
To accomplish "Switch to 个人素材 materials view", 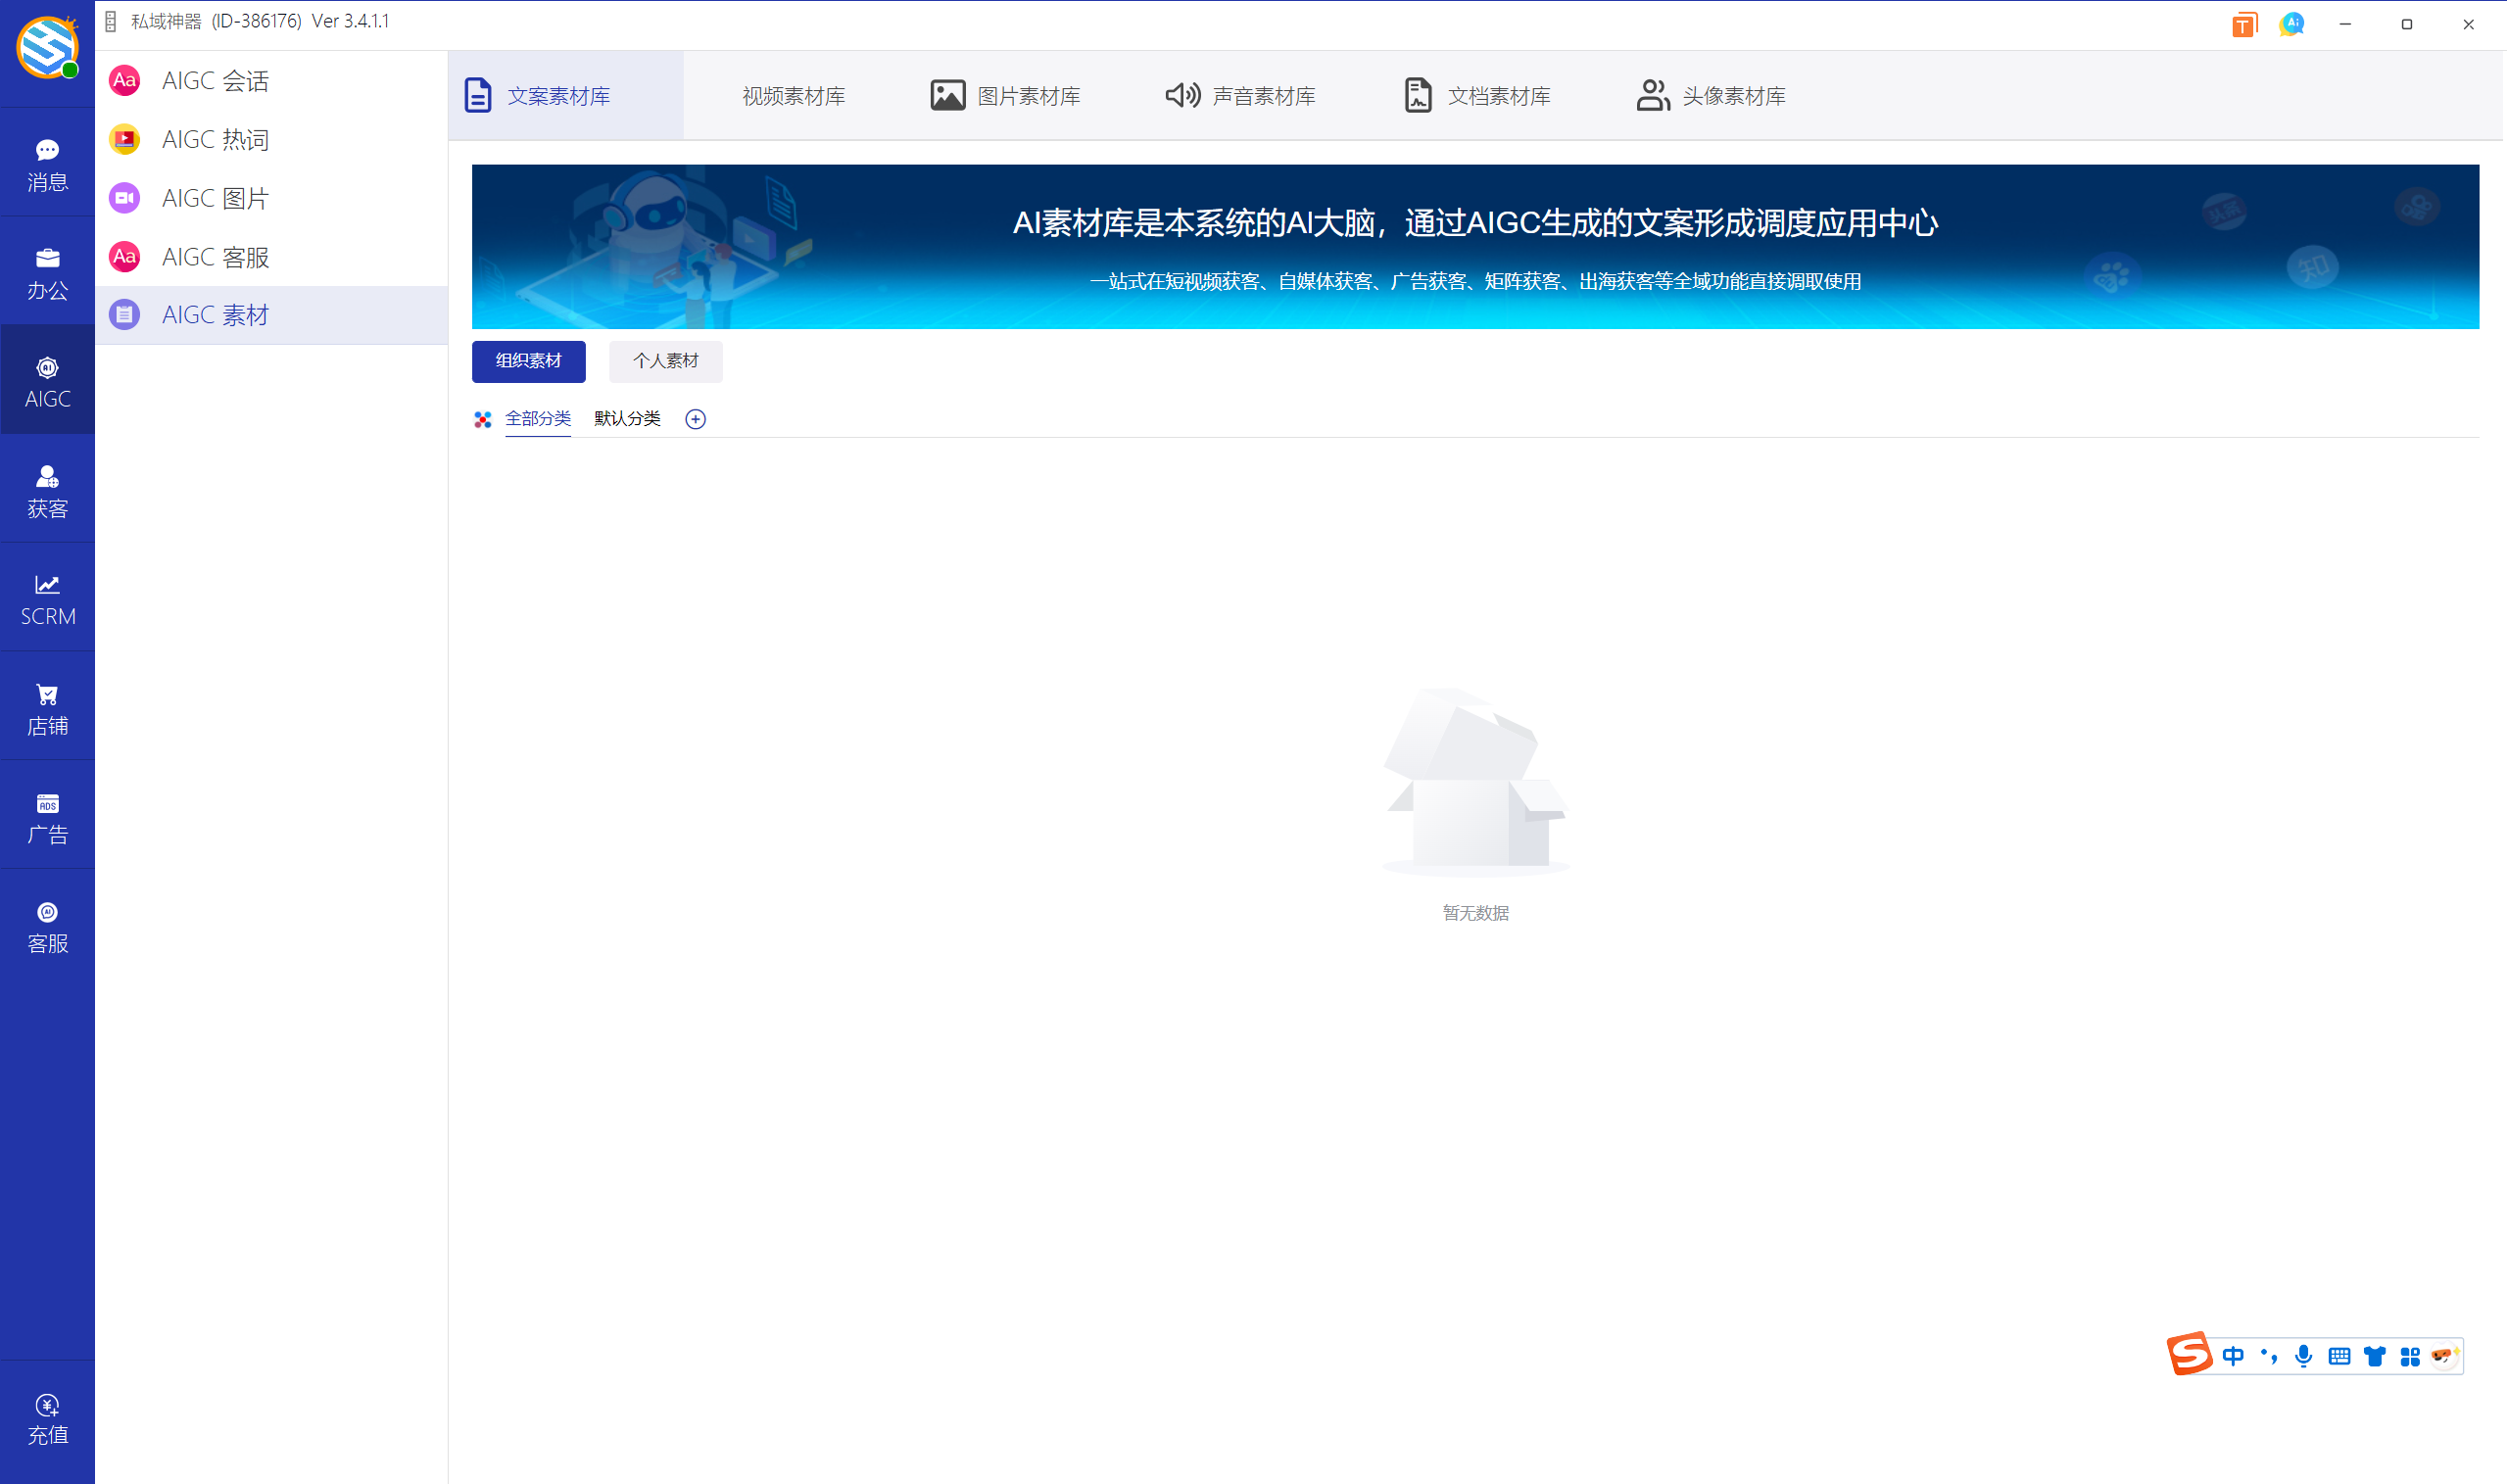I will (665, 361).
